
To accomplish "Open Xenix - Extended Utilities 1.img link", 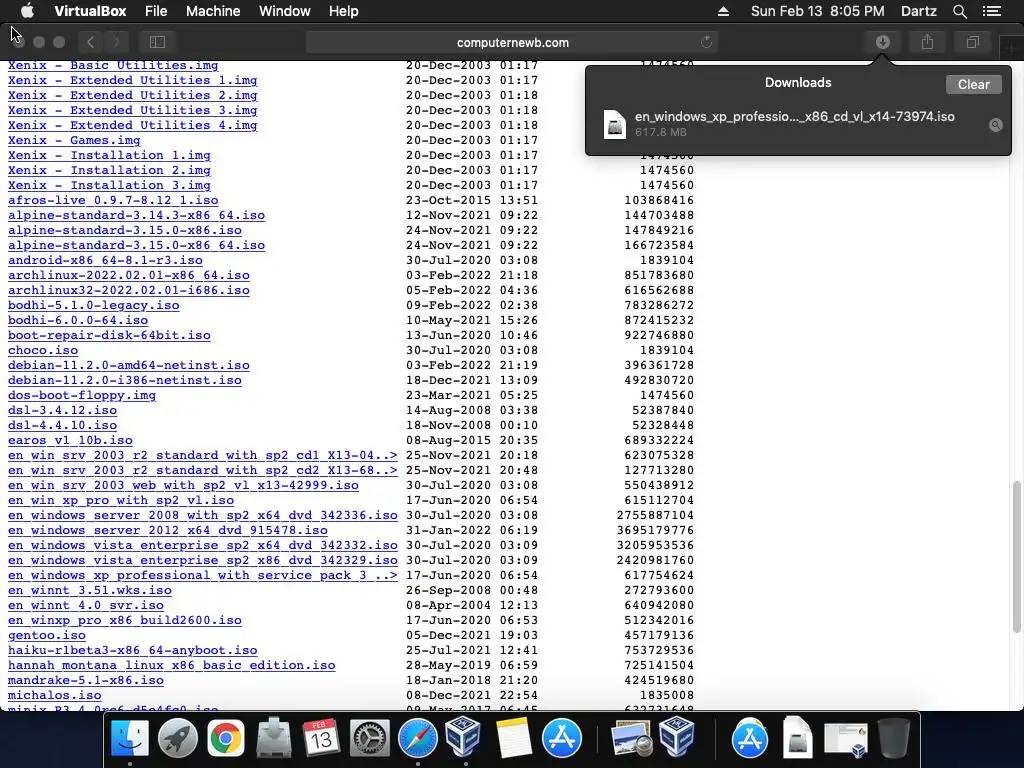I will tap(133, 80).
